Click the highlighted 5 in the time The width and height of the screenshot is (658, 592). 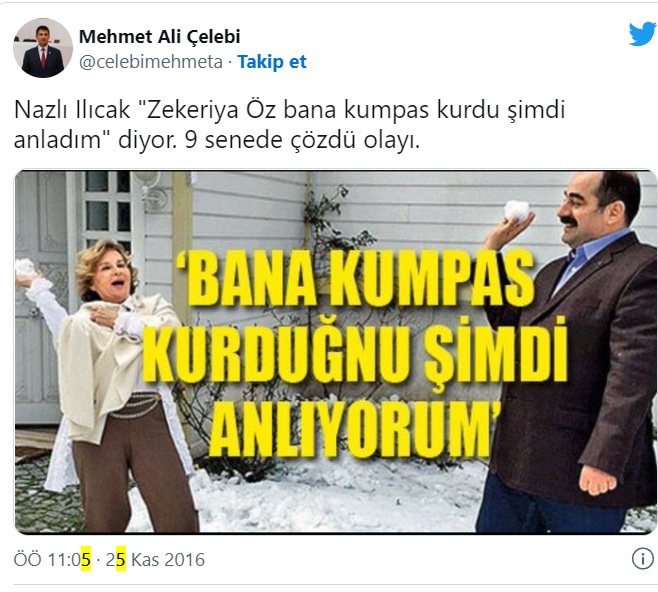coord(86,559)
